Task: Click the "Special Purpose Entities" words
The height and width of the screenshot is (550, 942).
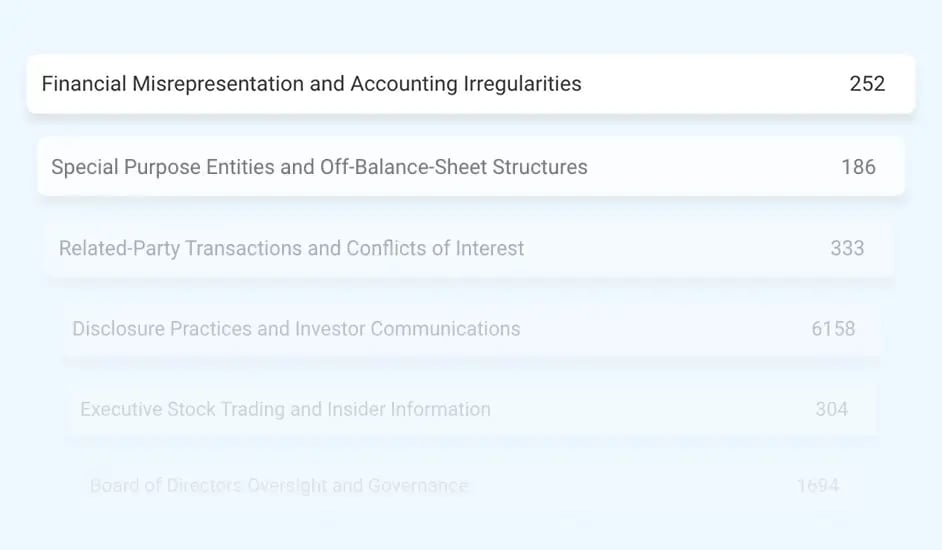Action: pyautogui.click(x=163, y=167)
